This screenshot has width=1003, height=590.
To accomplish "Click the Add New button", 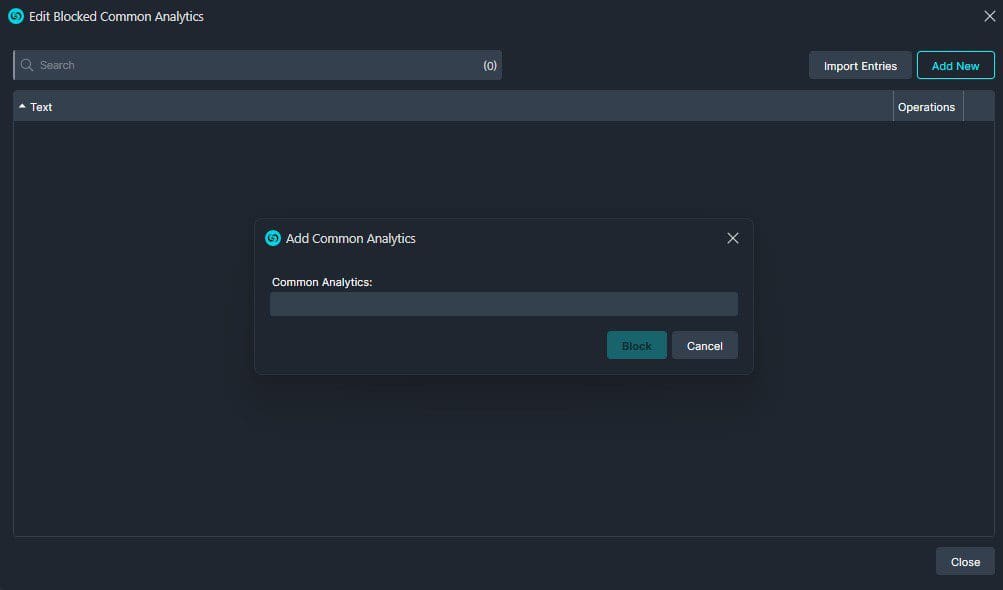I will pos(955,65).
